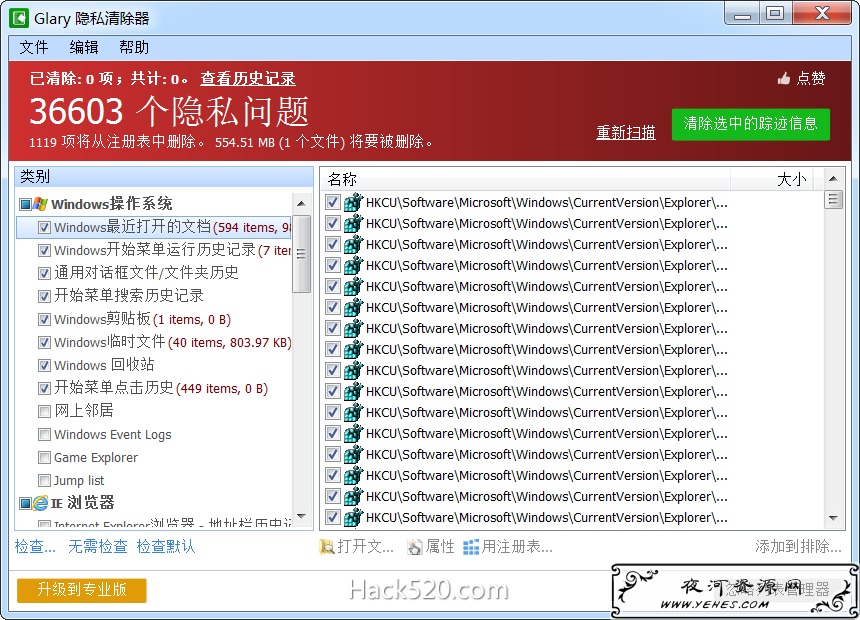Viewport: 860px width, 620px height.
Task: Toggle the Windows临时文件 checkbox
Action: point(44,342)
